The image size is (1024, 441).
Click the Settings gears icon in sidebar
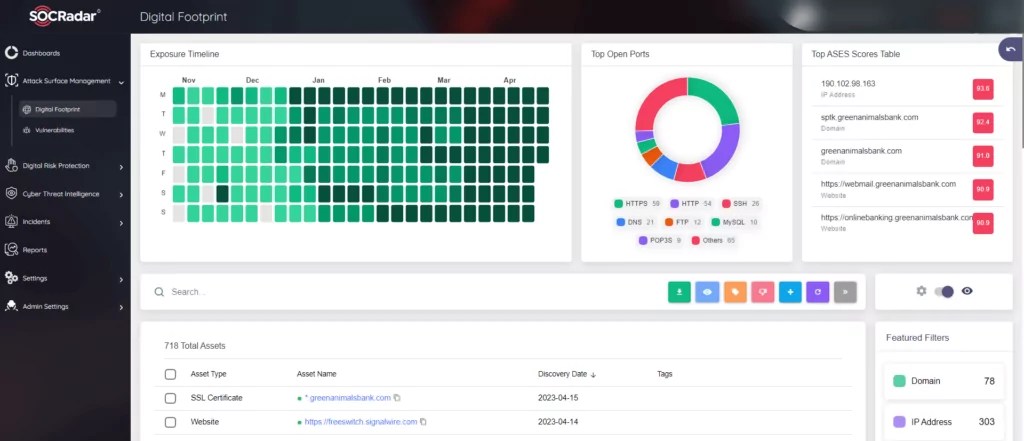click(x=11, y=278)
